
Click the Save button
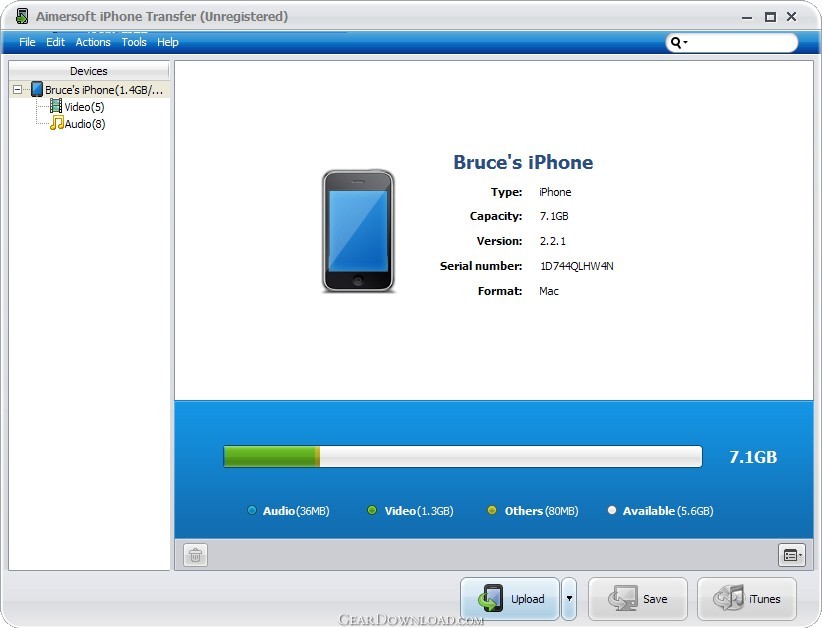click(637, 599)
